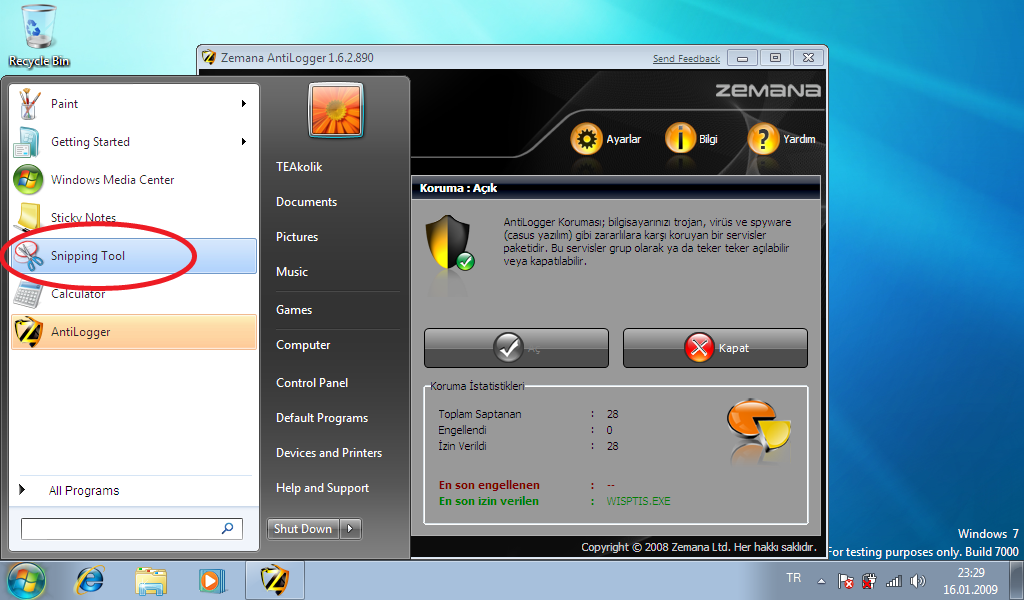Image resolution: width=1024 pixels, height=600 pixels.
Task: Click the Shut Down button
Action: [303, 529]
